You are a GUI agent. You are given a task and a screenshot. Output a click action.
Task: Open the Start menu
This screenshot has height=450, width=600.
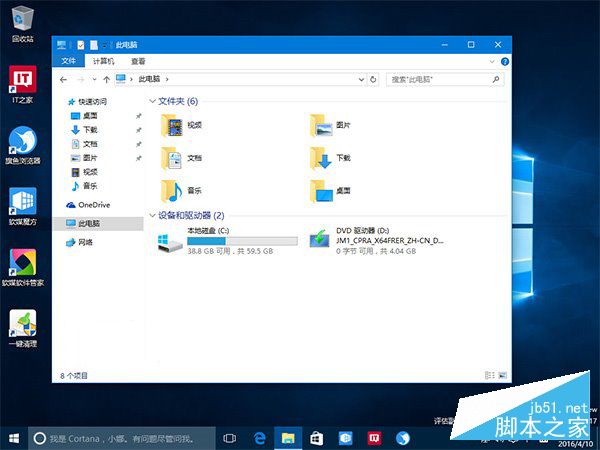click(14, 438)
